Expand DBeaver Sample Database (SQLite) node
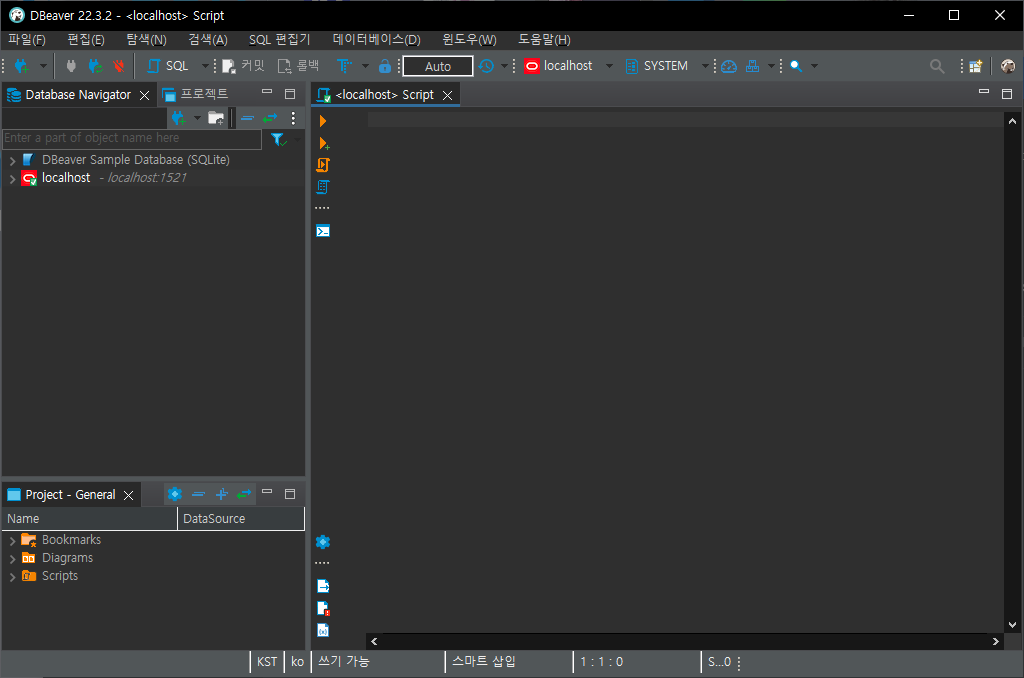The height and width of the screenshot is (678, 1024). (x=12, y=160)
